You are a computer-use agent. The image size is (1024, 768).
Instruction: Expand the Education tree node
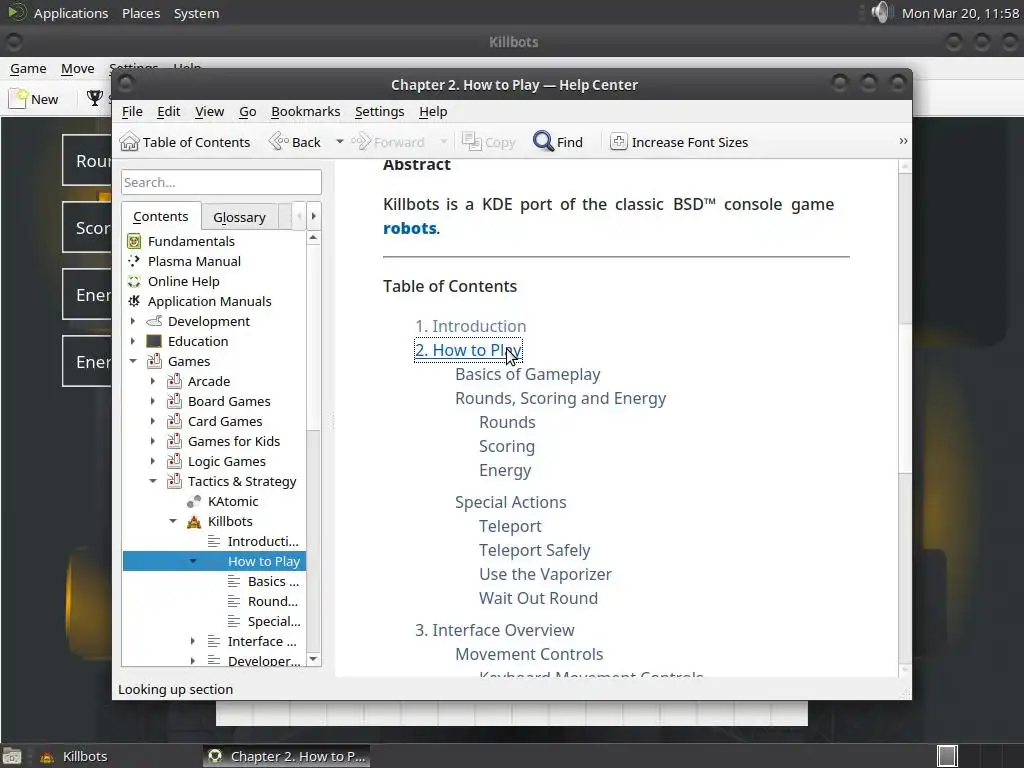[x=133, y=342]
